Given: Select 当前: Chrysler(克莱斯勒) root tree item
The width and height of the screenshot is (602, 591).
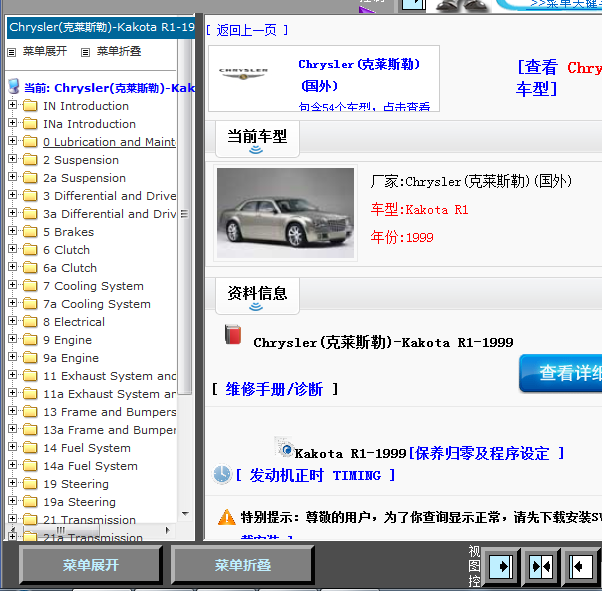Looking at the screenshot, I should [x=109, y=88].
